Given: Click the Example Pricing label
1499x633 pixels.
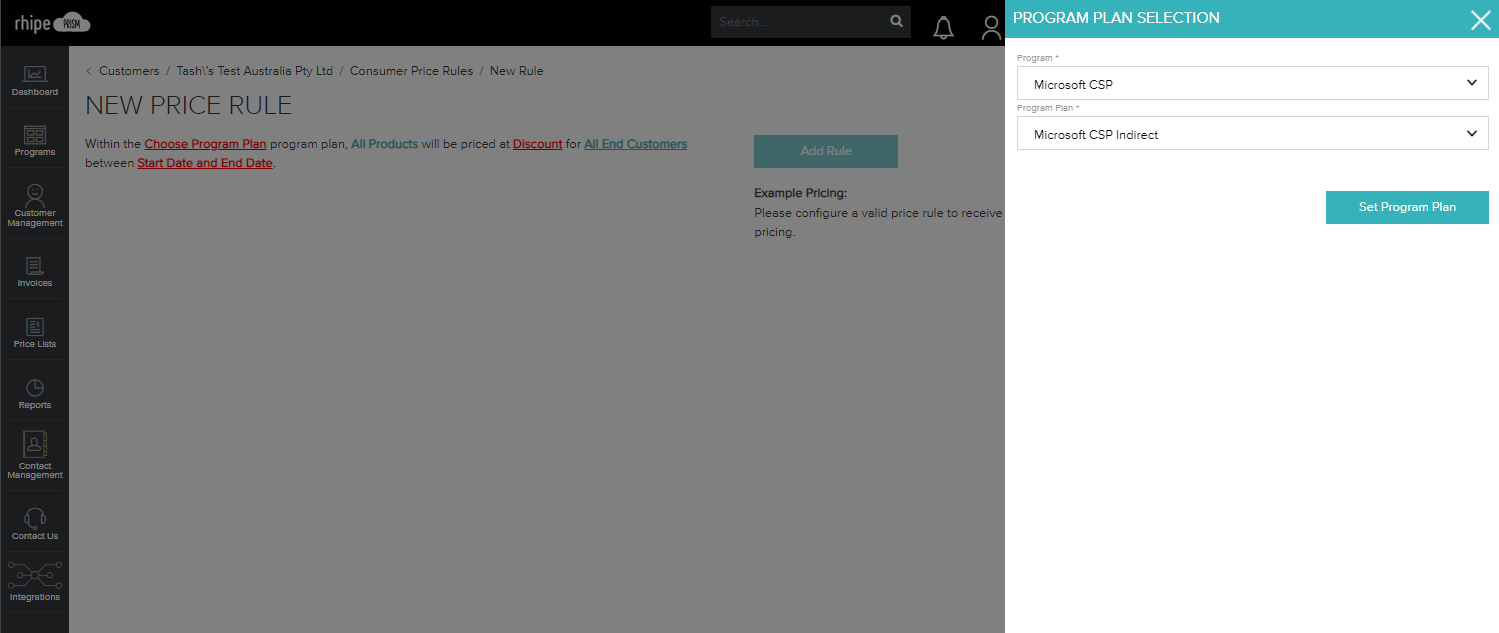Looking at the screenshot, I should click(x=800, y=193).
